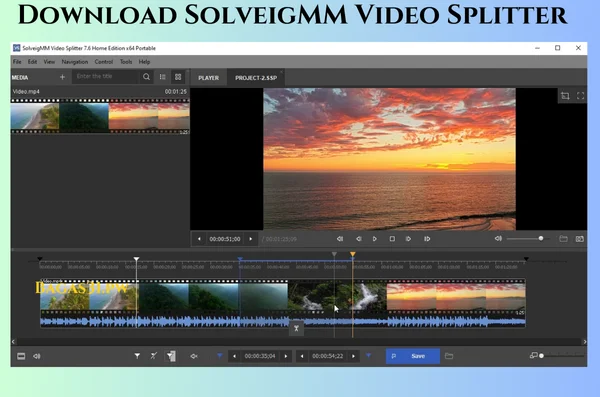Open the Control menu
600x397 pixels.
[104, 62]
